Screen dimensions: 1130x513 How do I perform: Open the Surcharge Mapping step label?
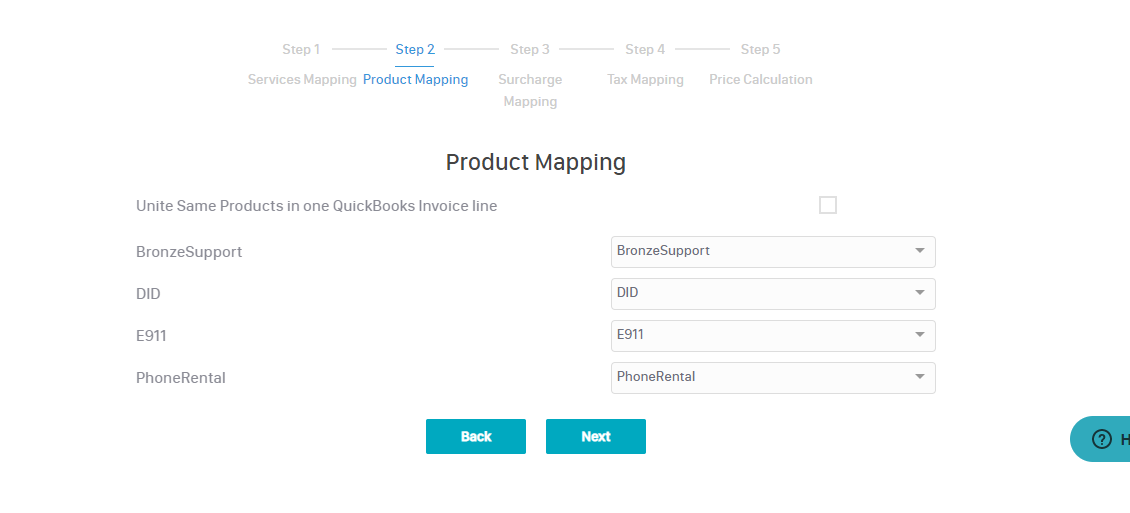pos(530,90)
